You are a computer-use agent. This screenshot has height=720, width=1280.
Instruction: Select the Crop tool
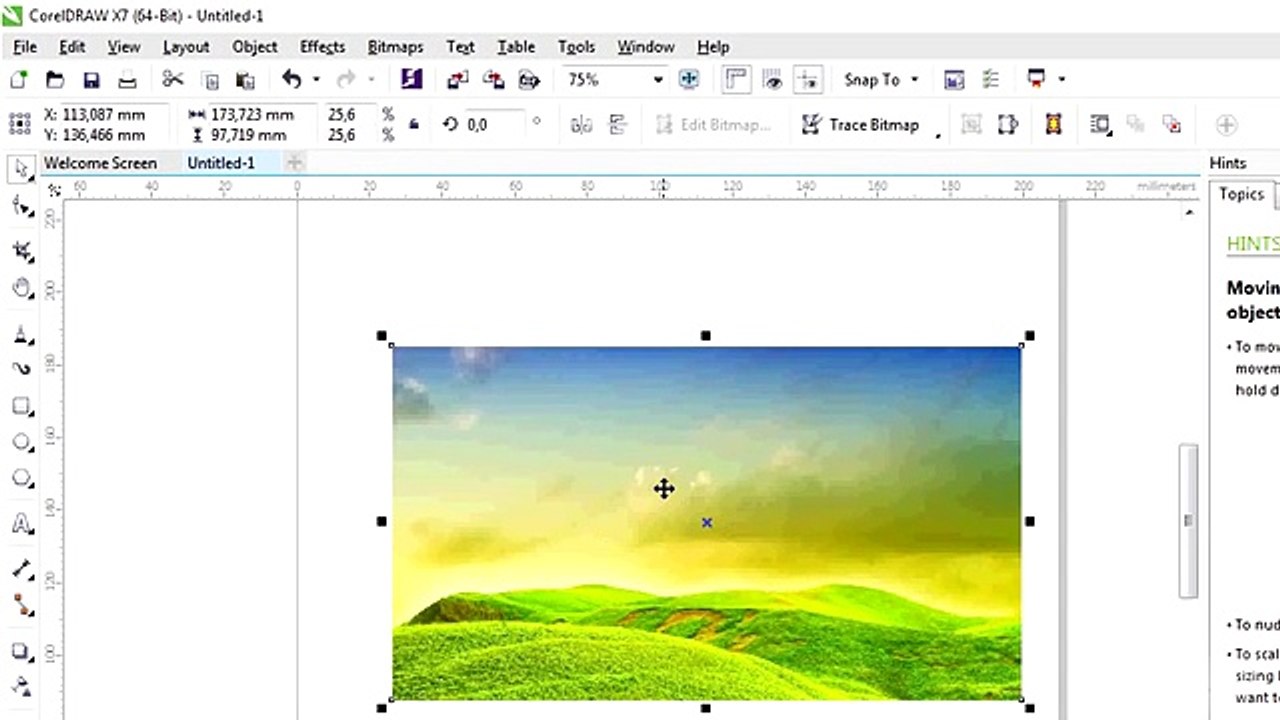[x=21, y=250]
